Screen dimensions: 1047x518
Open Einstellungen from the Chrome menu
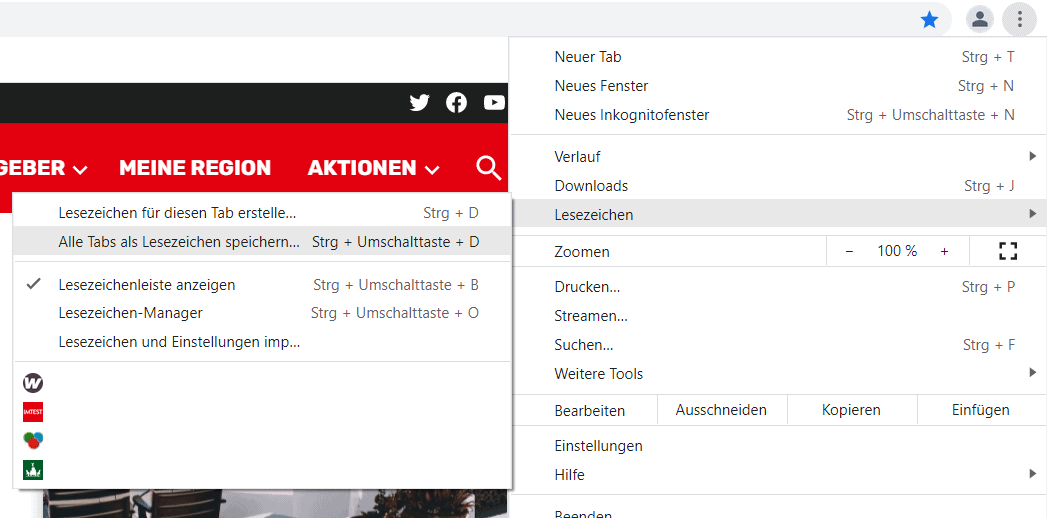pyautogui.click(x=778, y=445)
